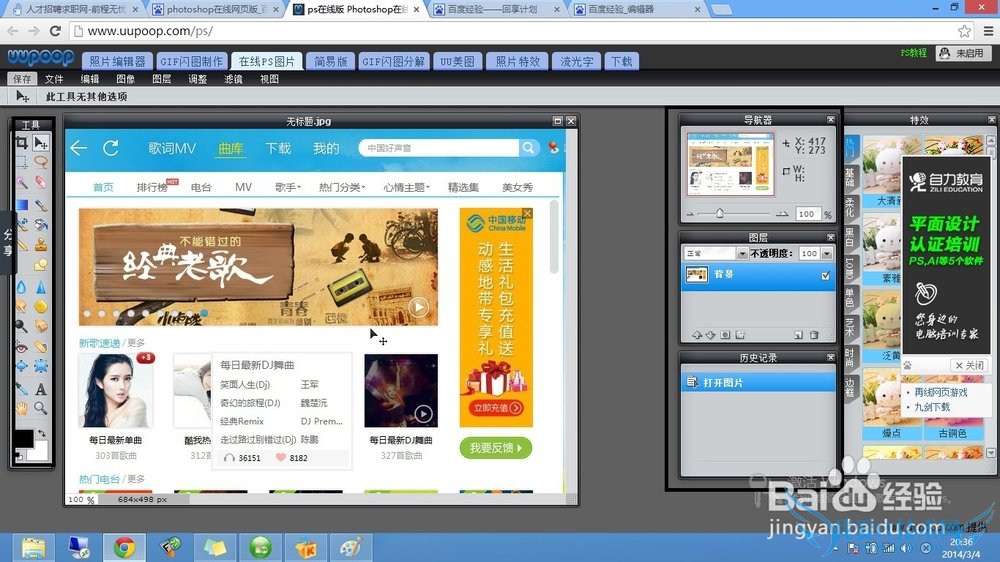Select the Hand pan tool
The image size is (1000, 562).
tap(21, 407)
